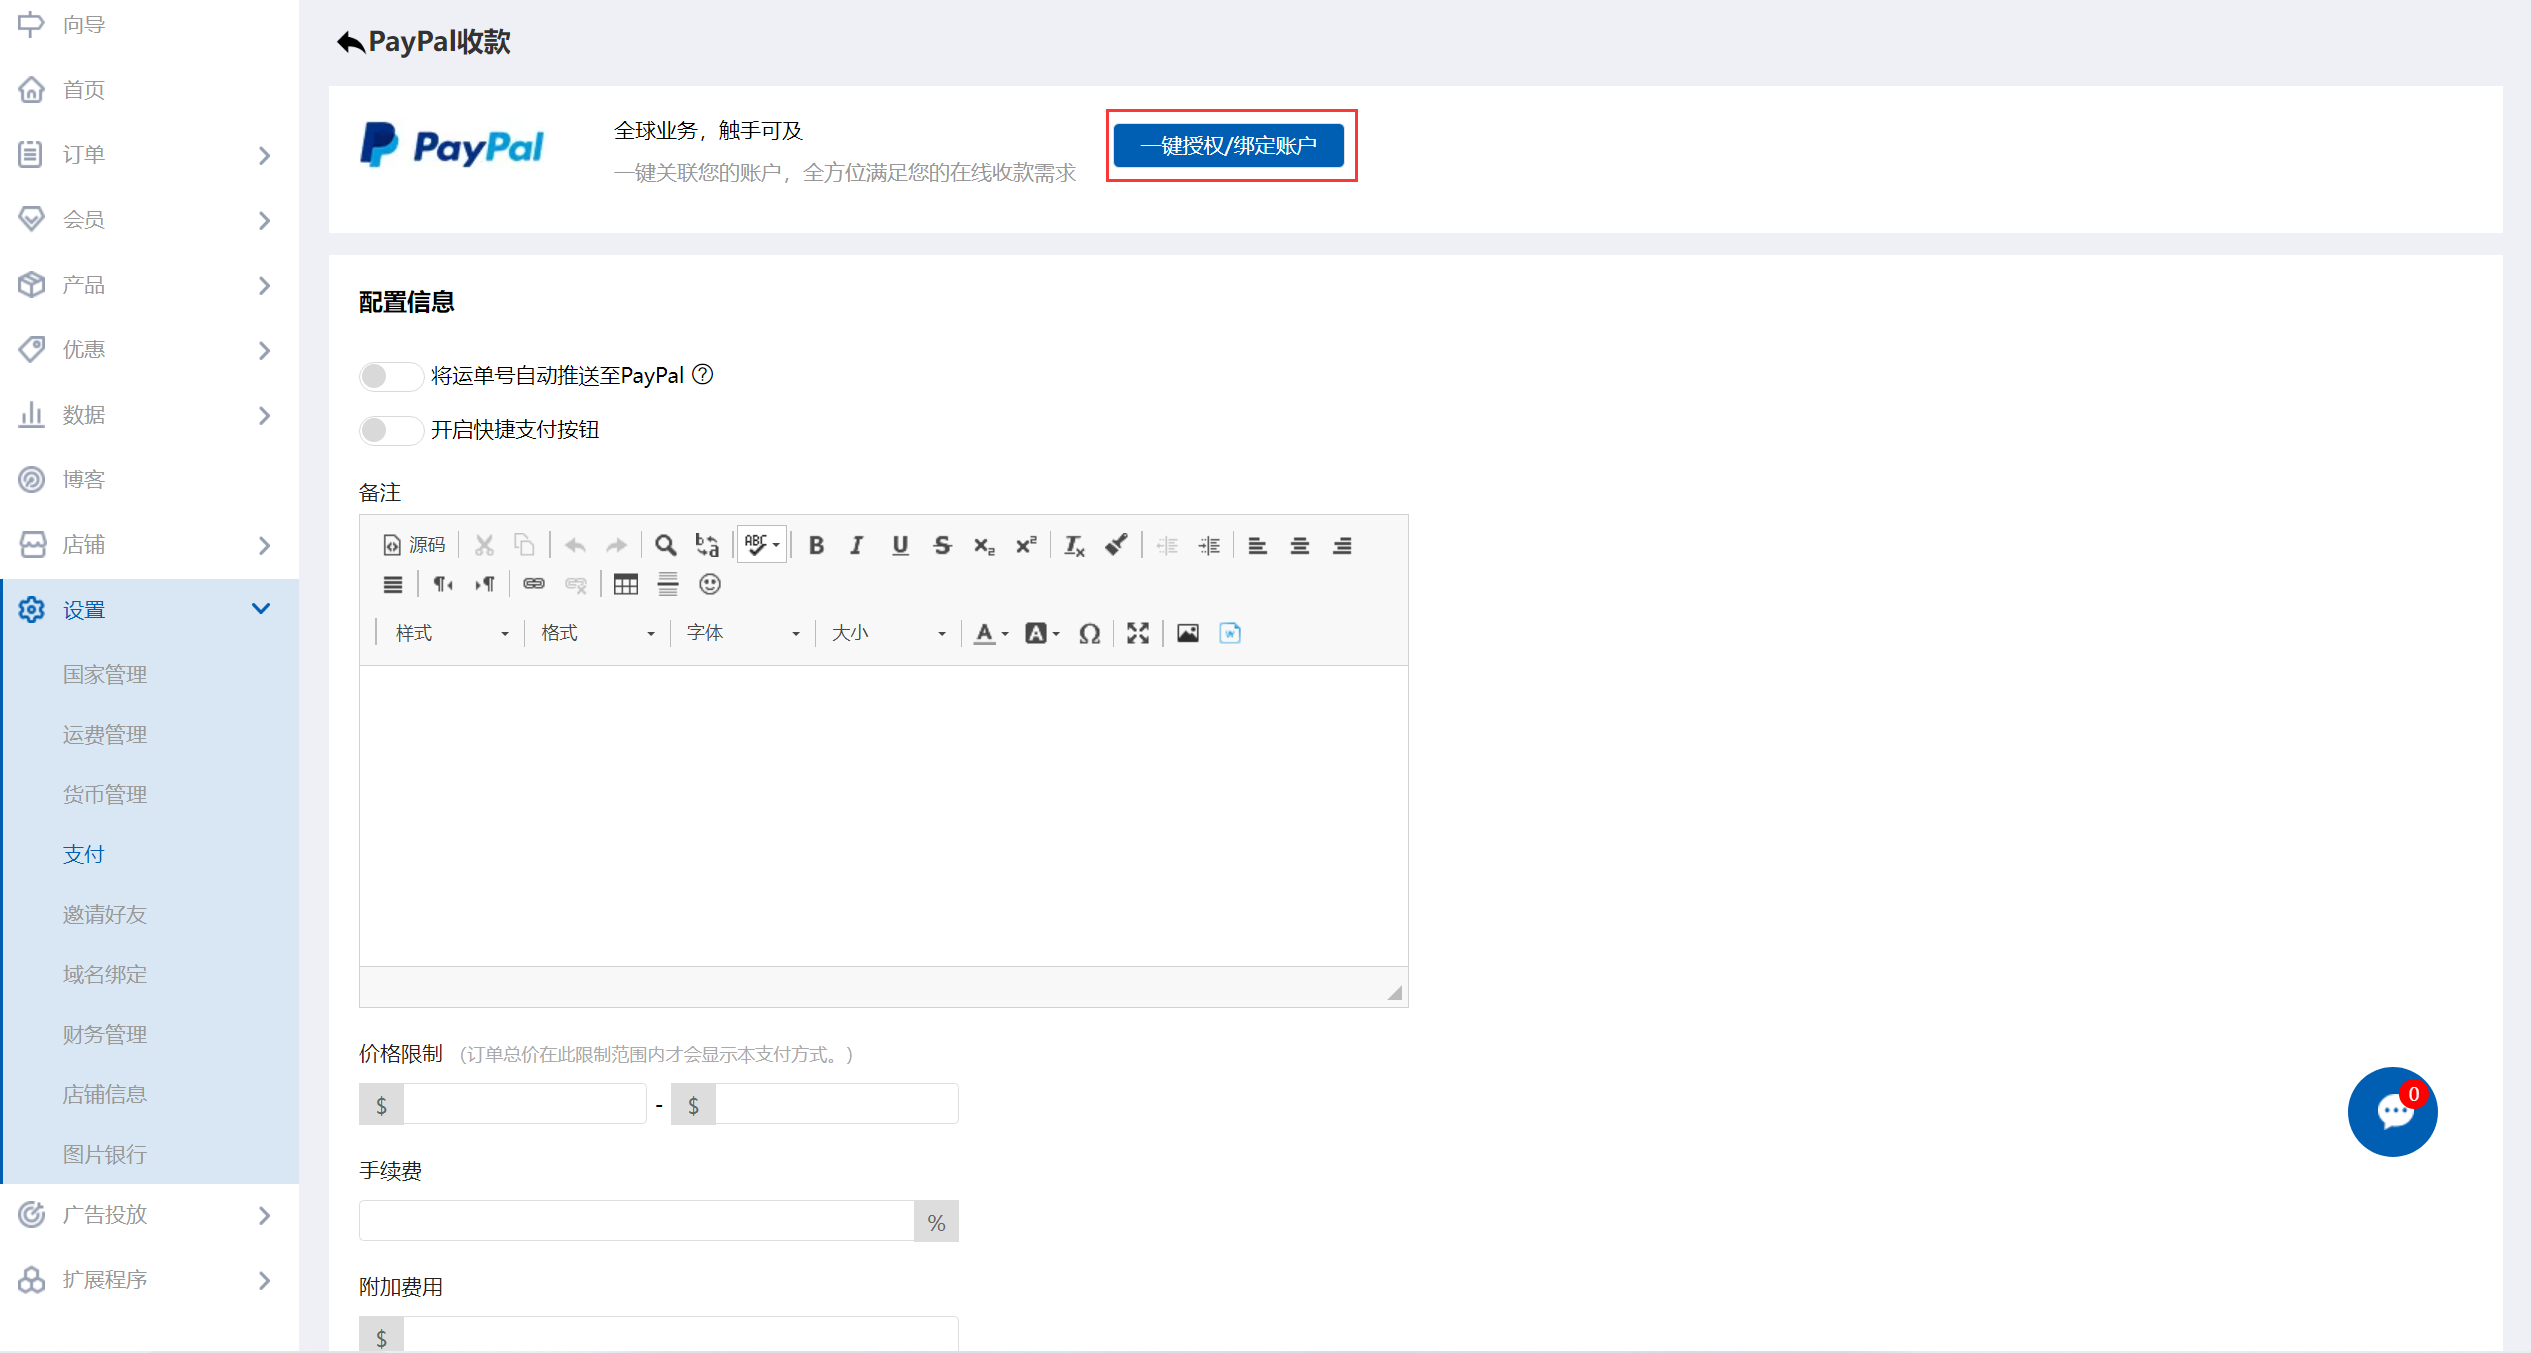Screen dimensions: 2531x1353
Task: Open the 大小 size dropdown
Action: 888,633
